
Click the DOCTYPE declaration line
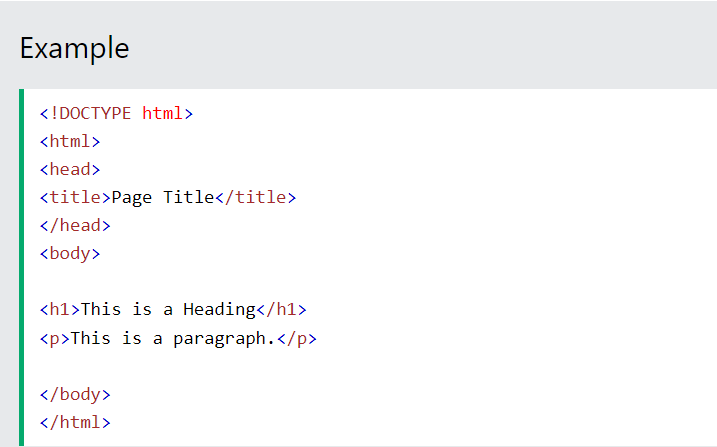tap(117, 113)
